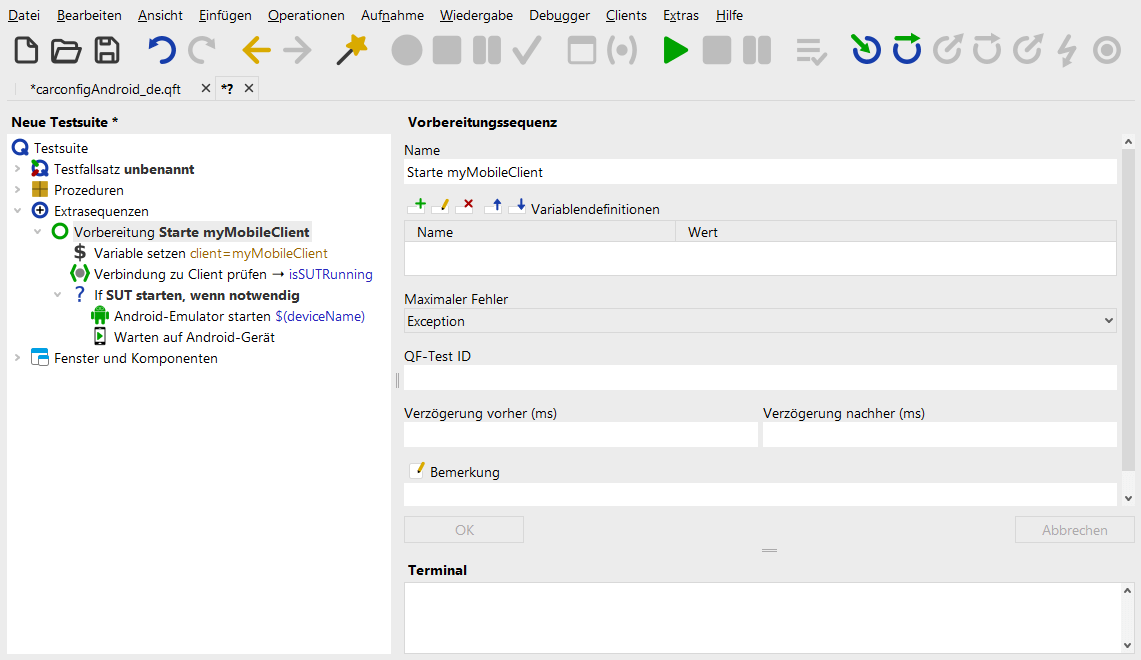Close the *? tab
The image size is (1141, 660).
[x=249, y=88]
